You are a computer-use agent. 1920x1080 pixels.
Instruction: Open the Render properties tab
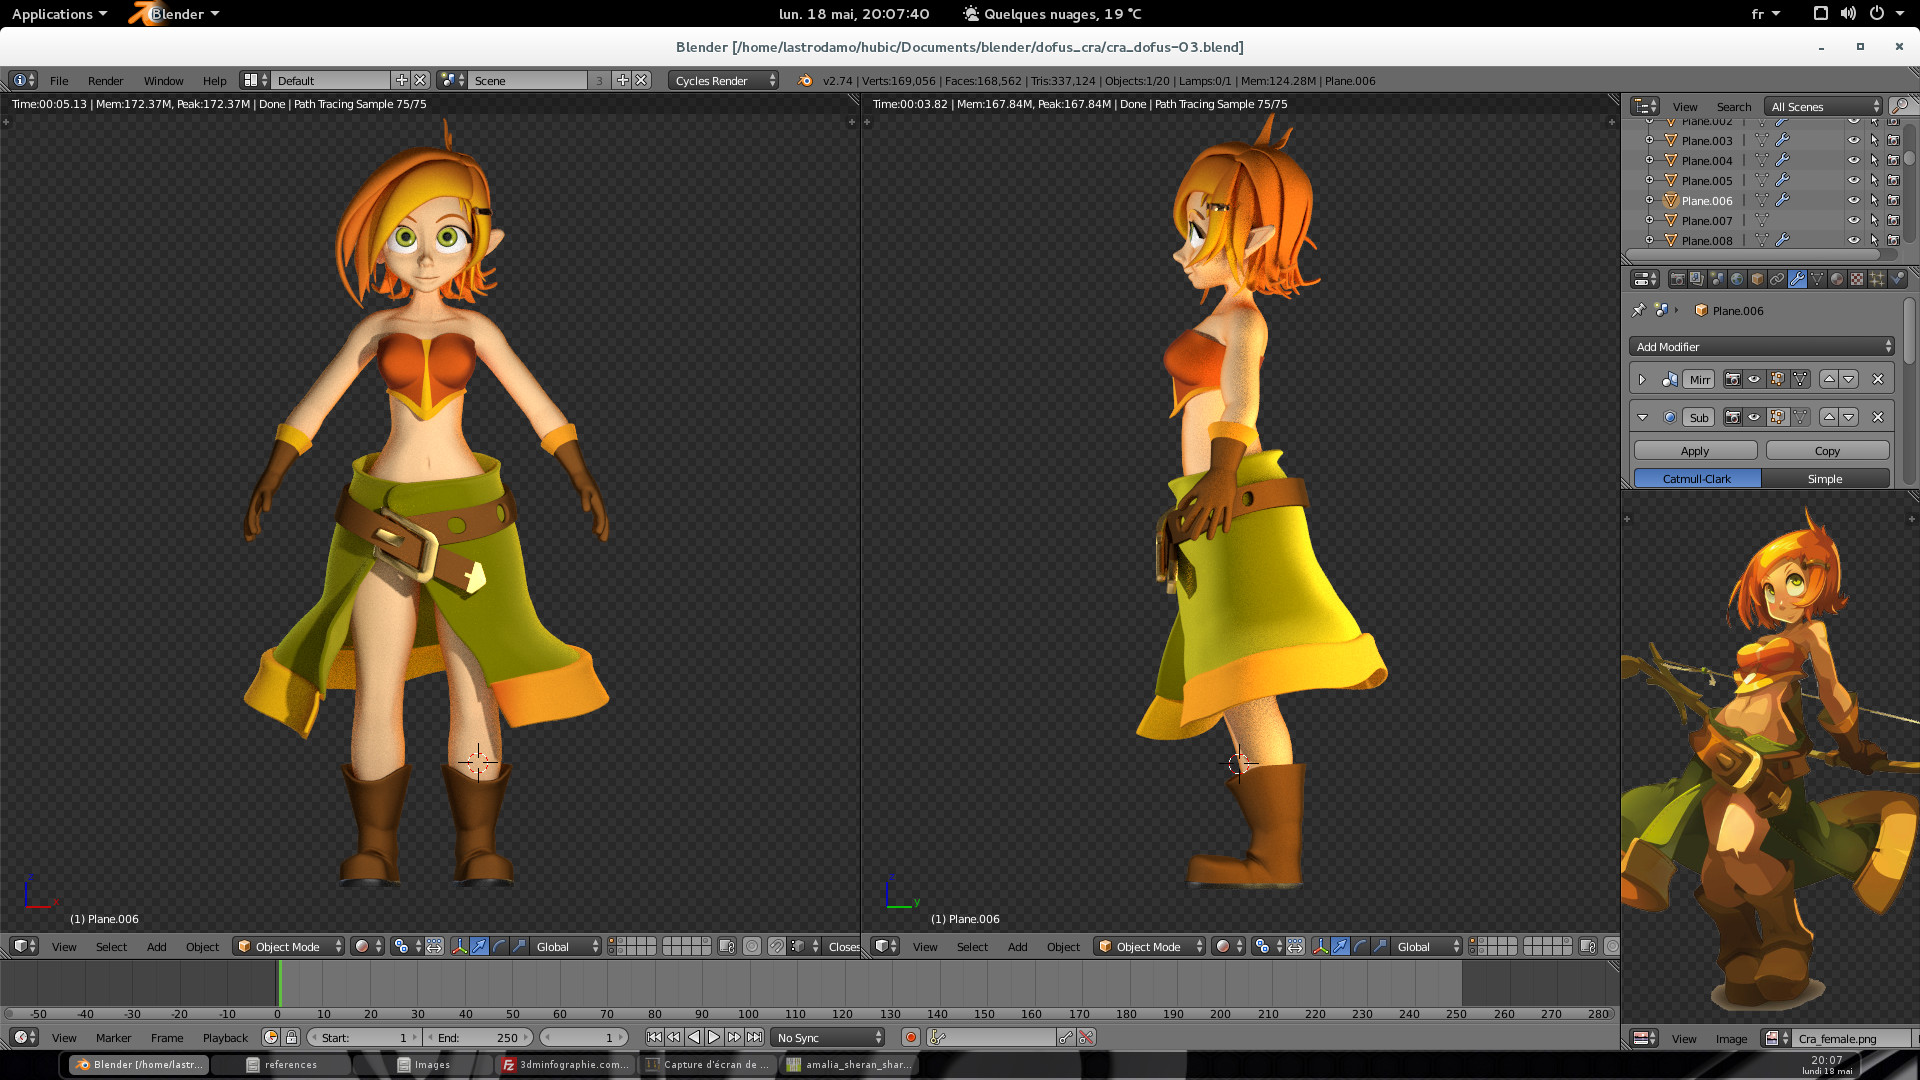pyautogui.click(x=1677, y=280)
